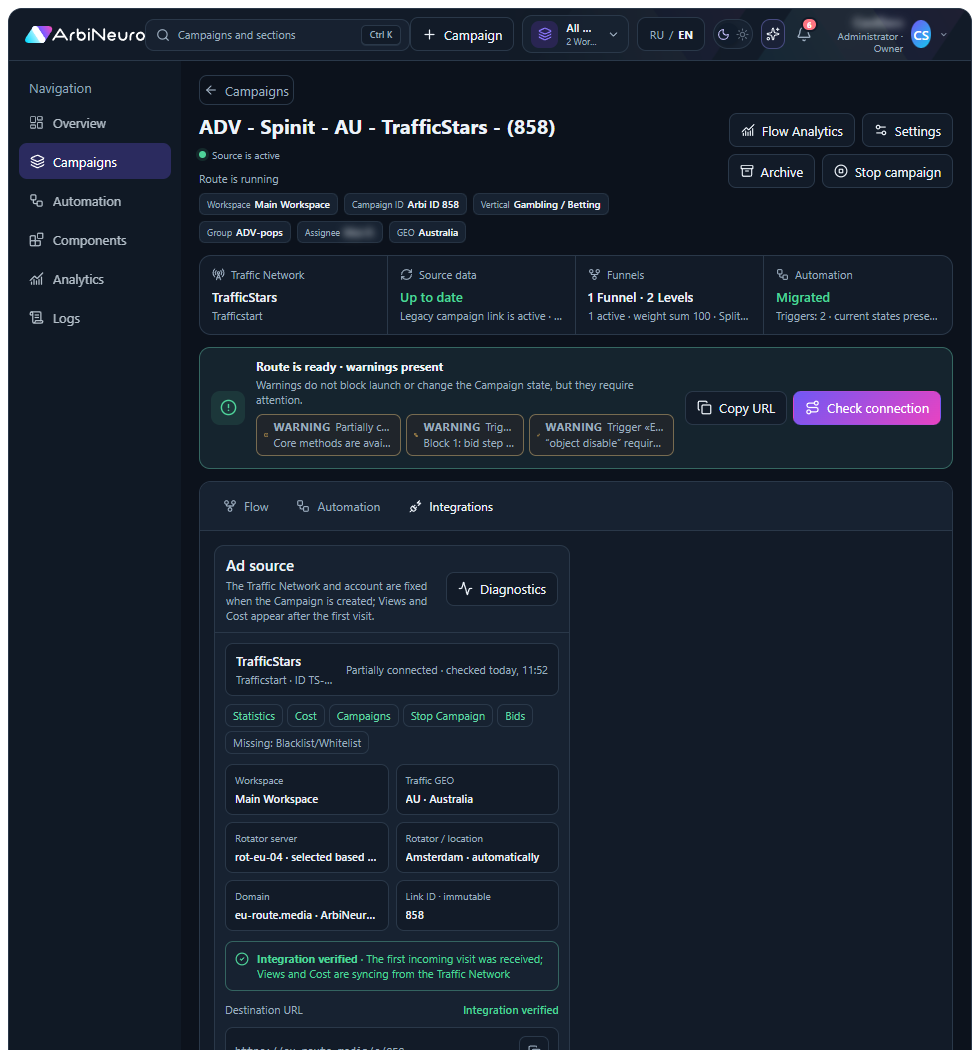Click the GEO Australia tag
This screenshot has height=1050, width=980.
pyautogui.click(x=427, y=232)
